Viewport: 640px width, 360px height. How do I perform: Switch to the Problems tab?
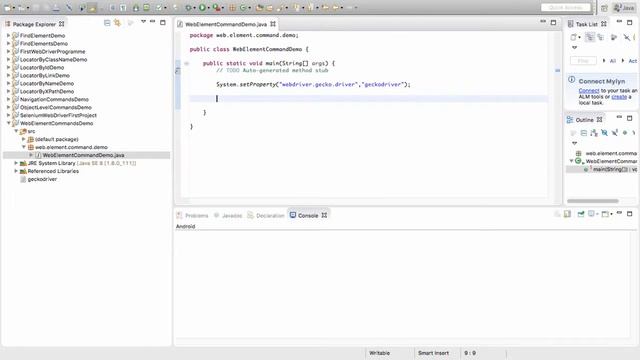pos(192,215)
